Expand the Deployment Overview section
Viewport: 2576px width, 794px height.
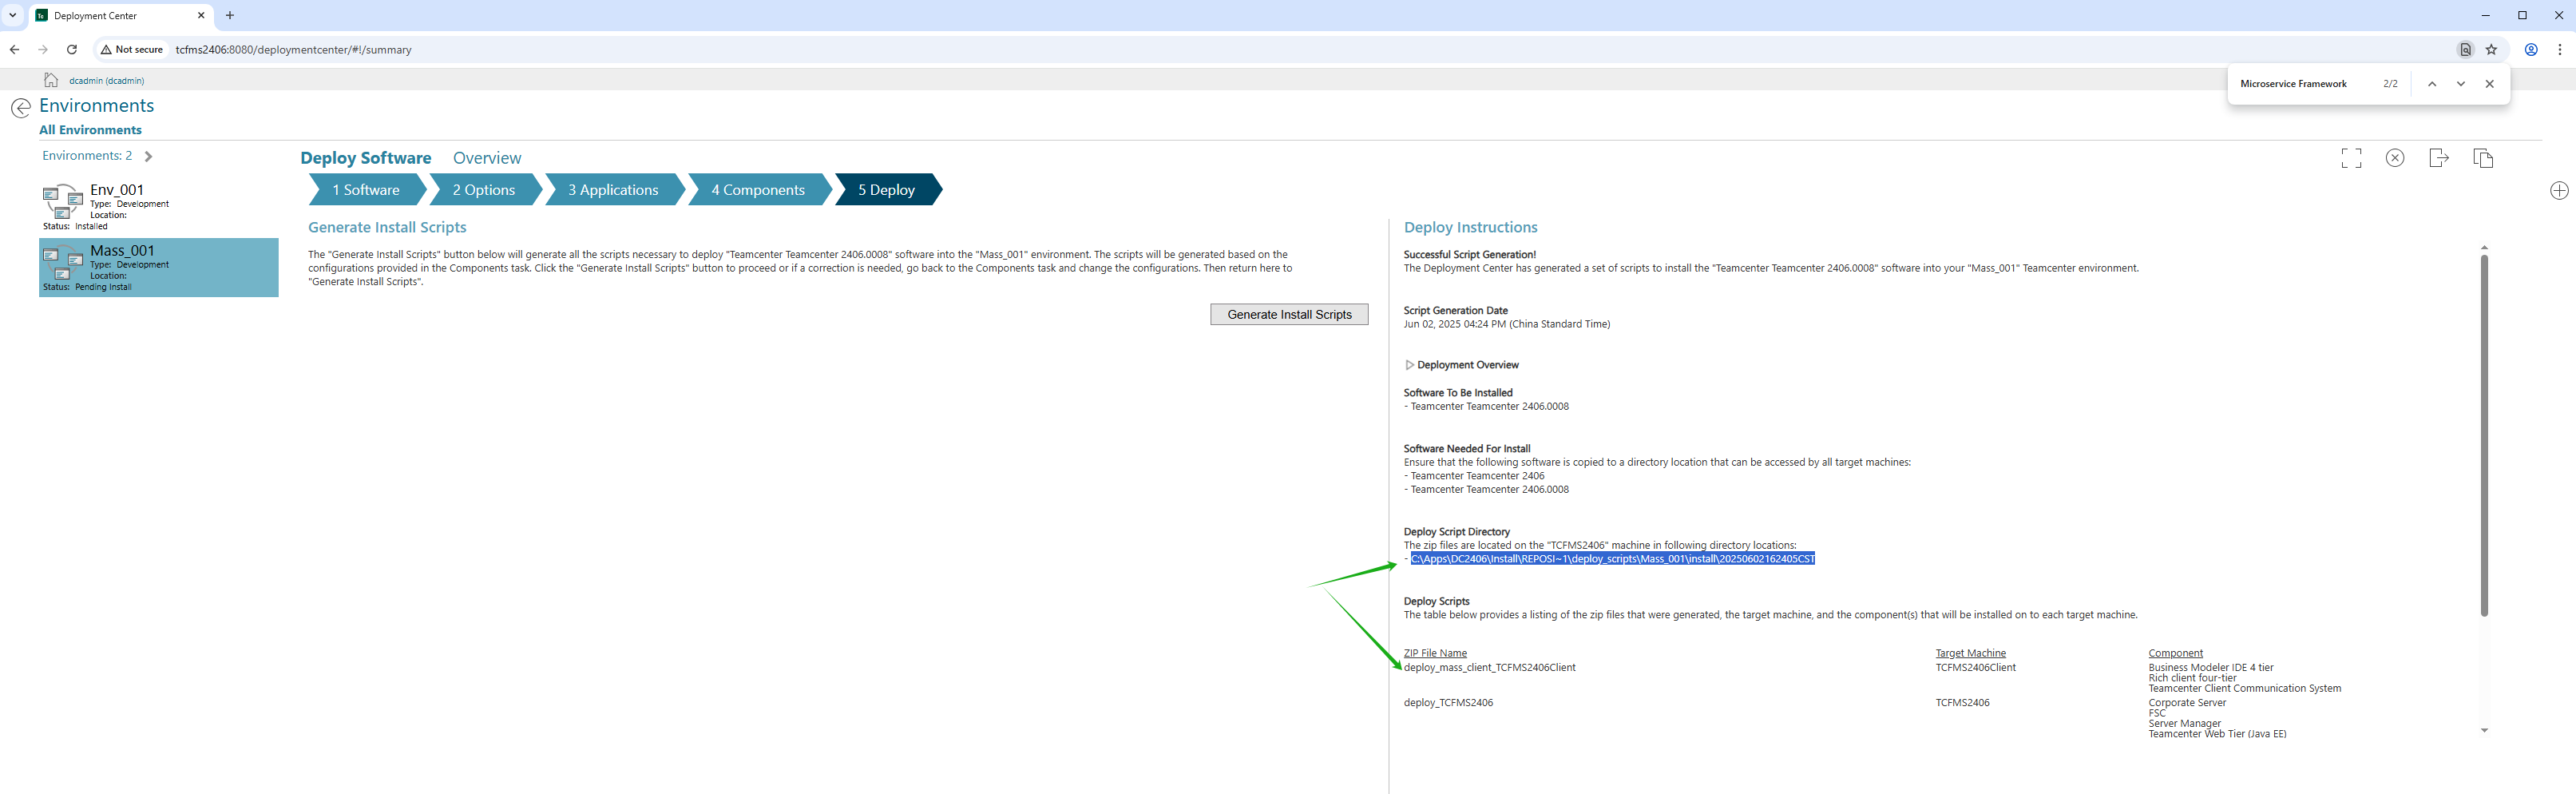pos(1409,365)
